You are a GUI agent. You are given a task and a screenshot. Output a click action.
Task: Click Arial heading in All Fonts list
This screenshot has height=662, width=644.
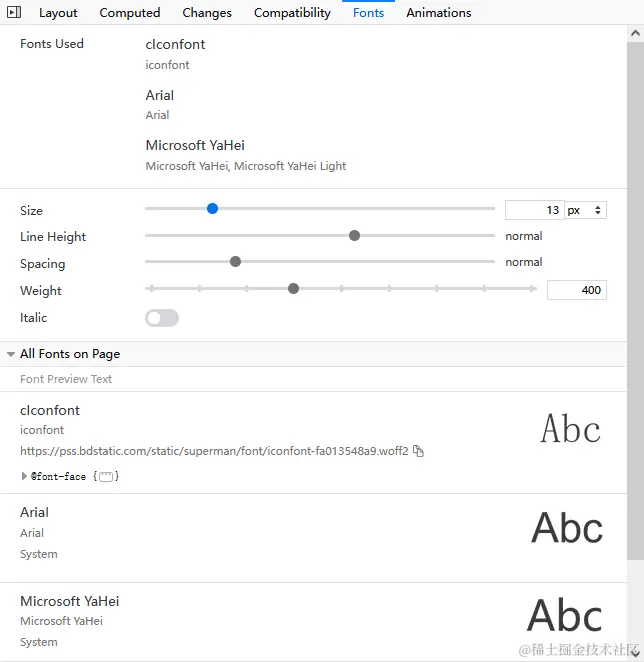[34, 512]
